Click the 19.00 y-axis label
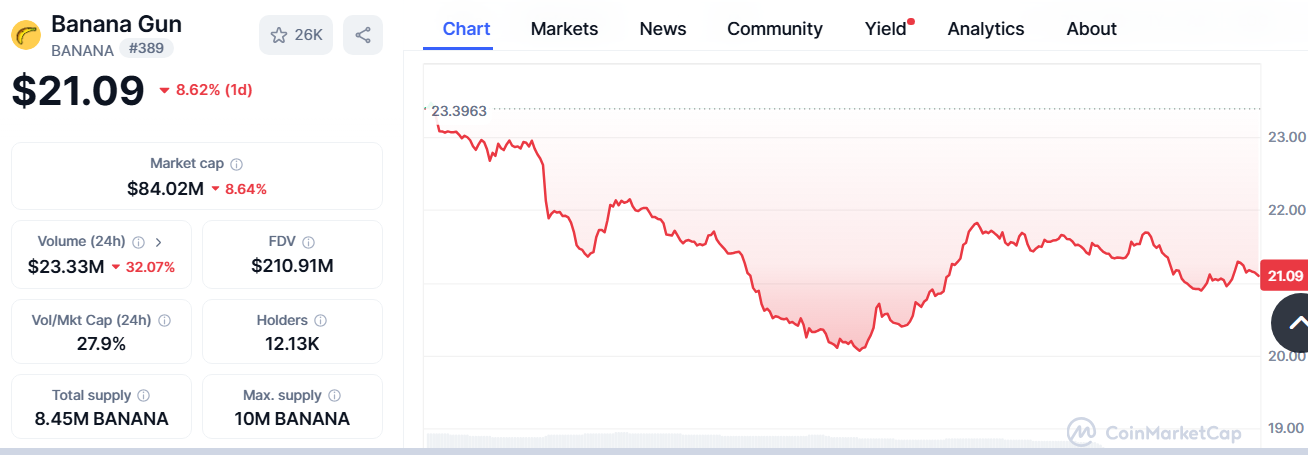 [x=1287, y=428]
